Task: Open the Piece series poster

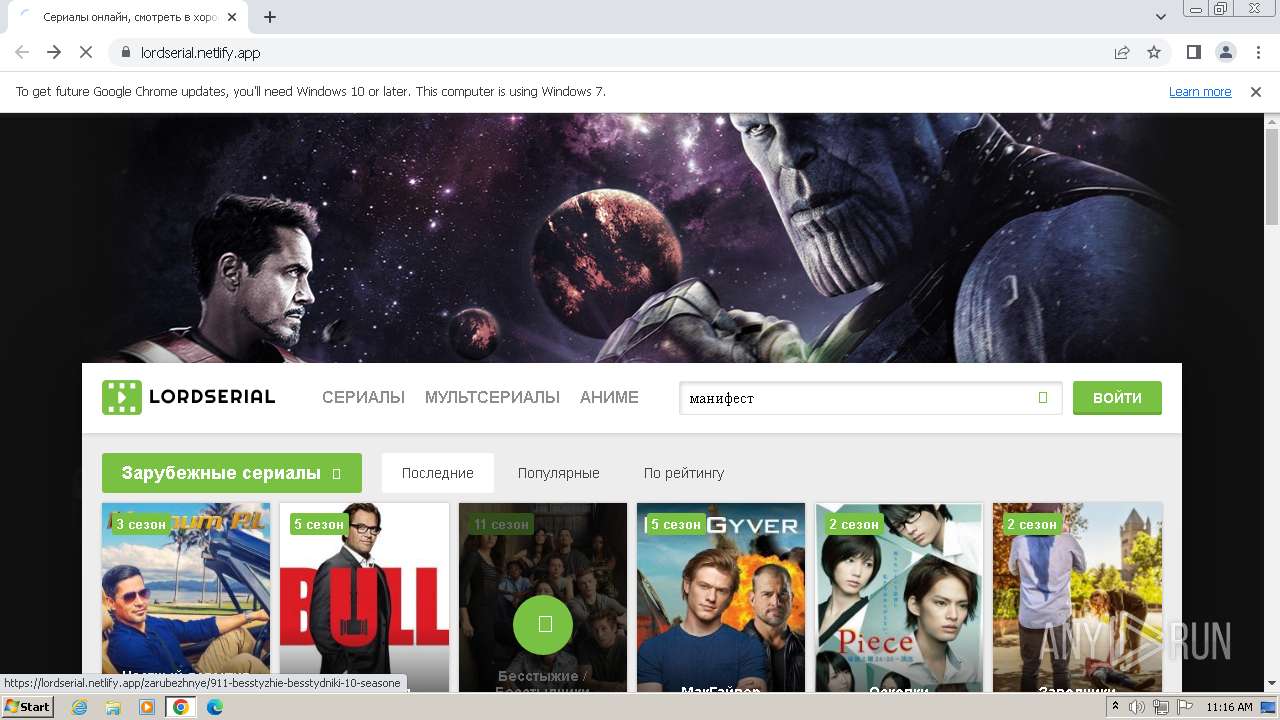Action: click(899, 597)
